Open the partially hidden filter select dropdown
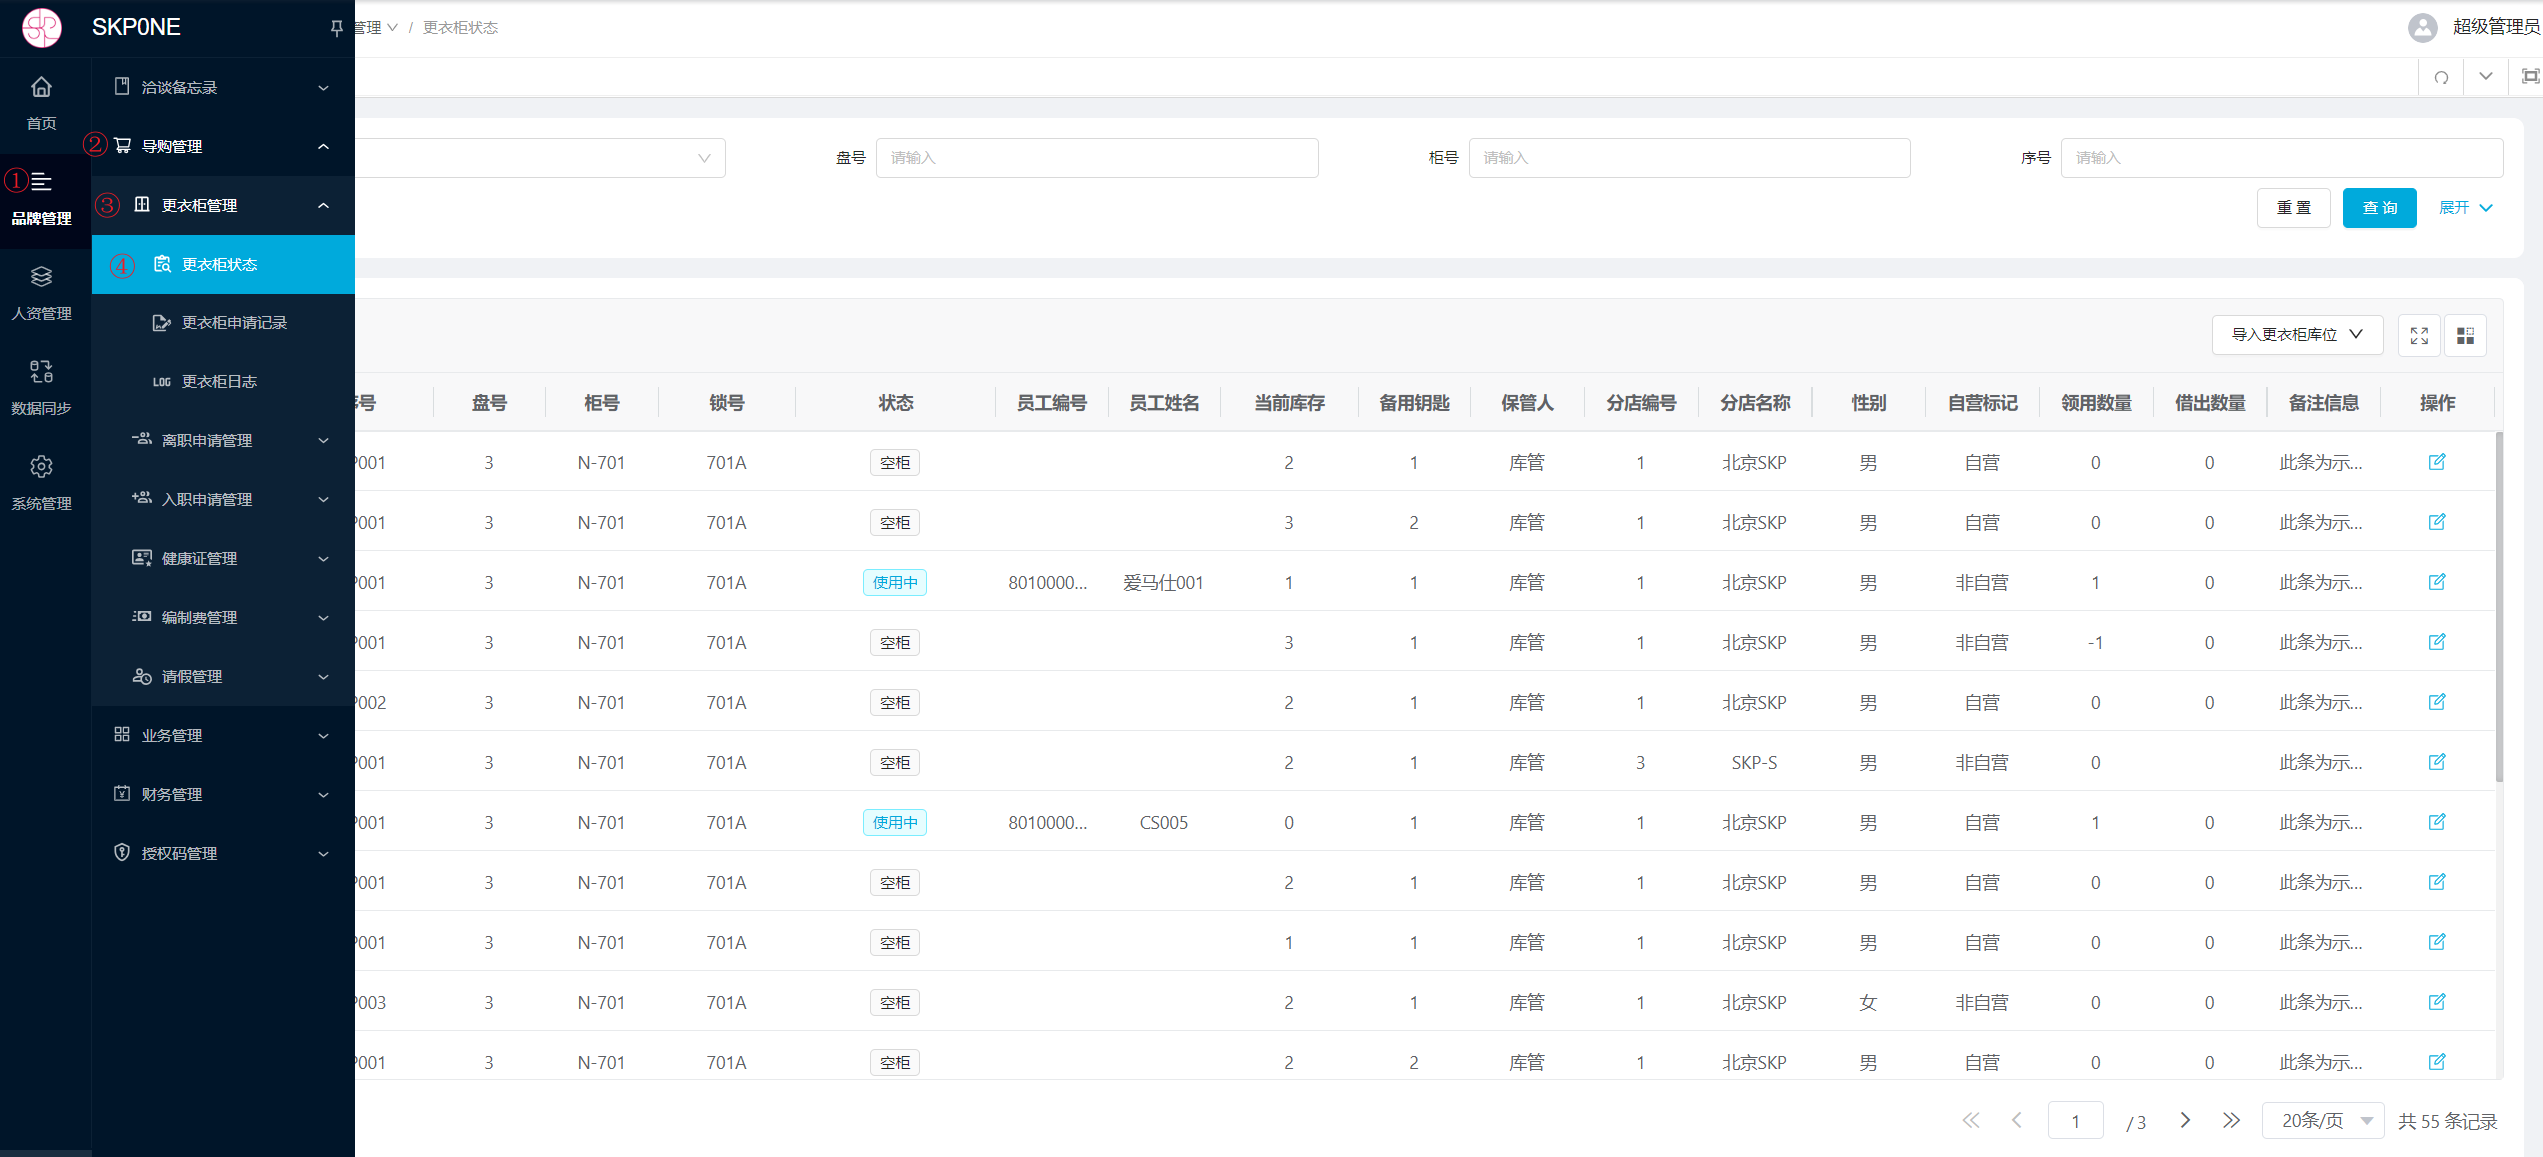Viewport: 2543px width, 1157px height. (x=540, y=158)
